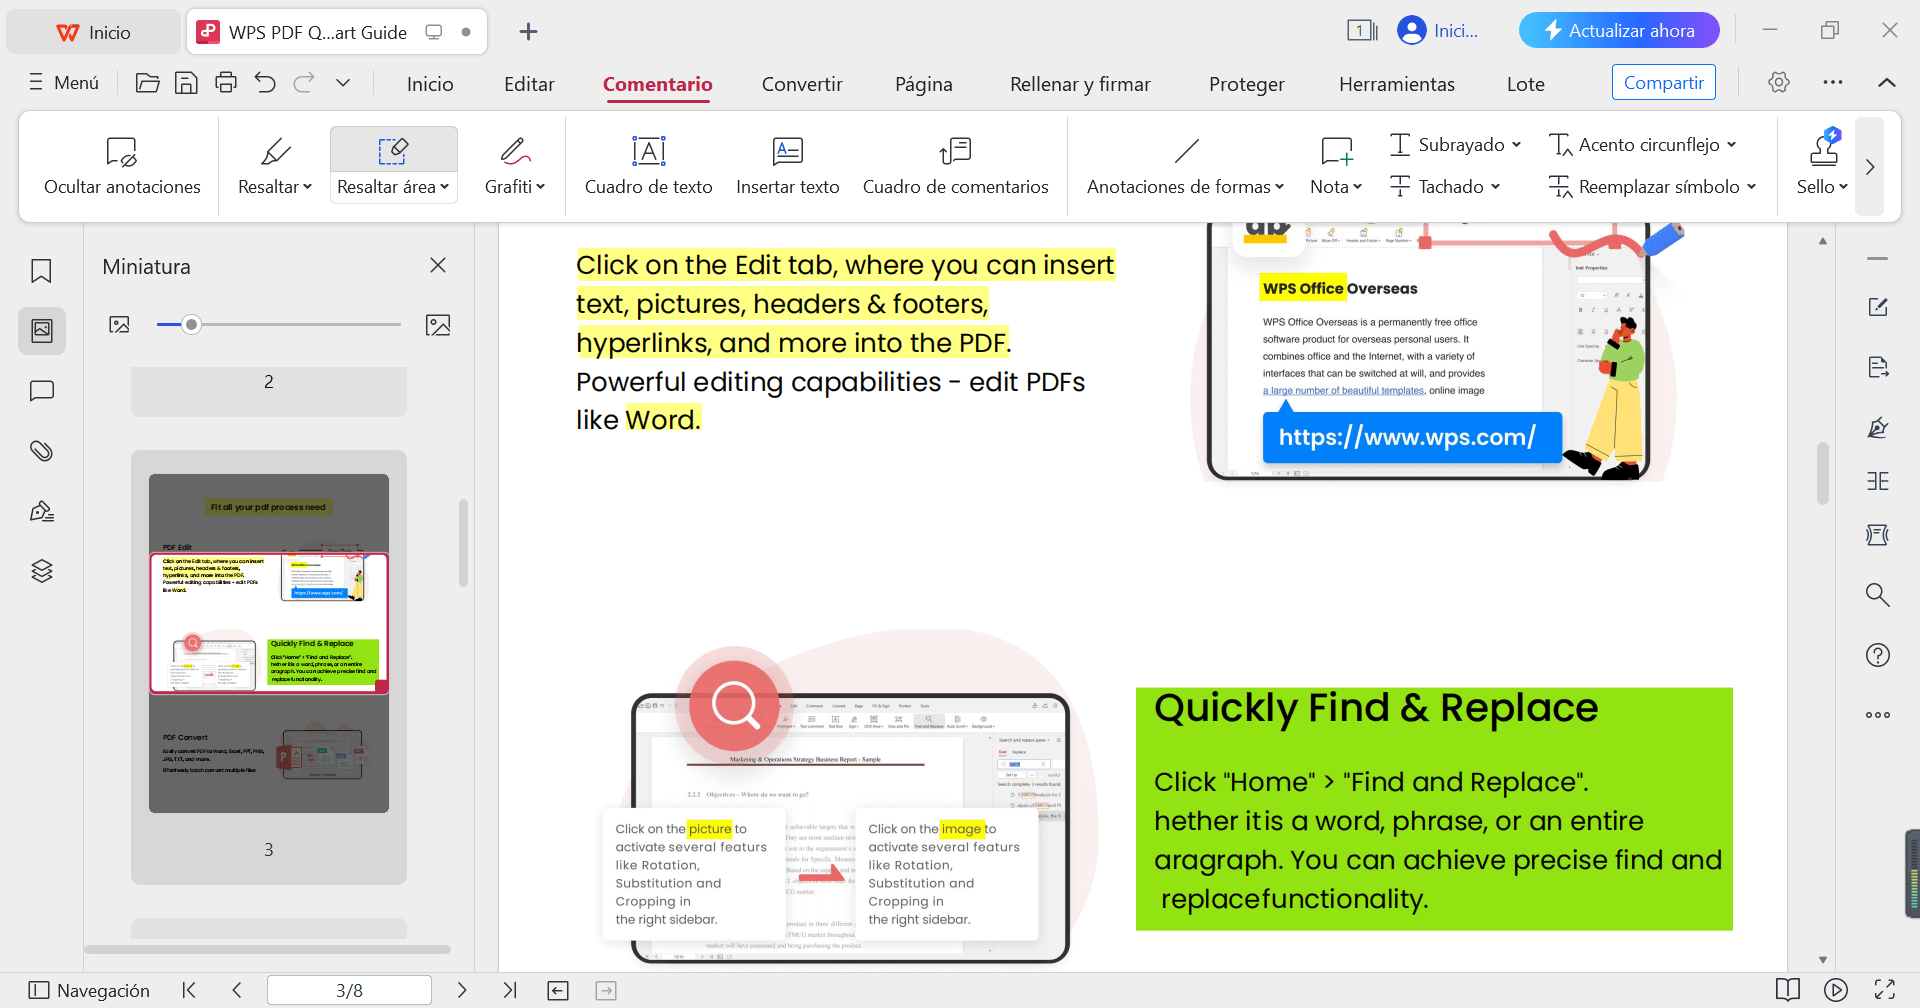
Task: Jump to the last page
Action: [x=510, y=990]
